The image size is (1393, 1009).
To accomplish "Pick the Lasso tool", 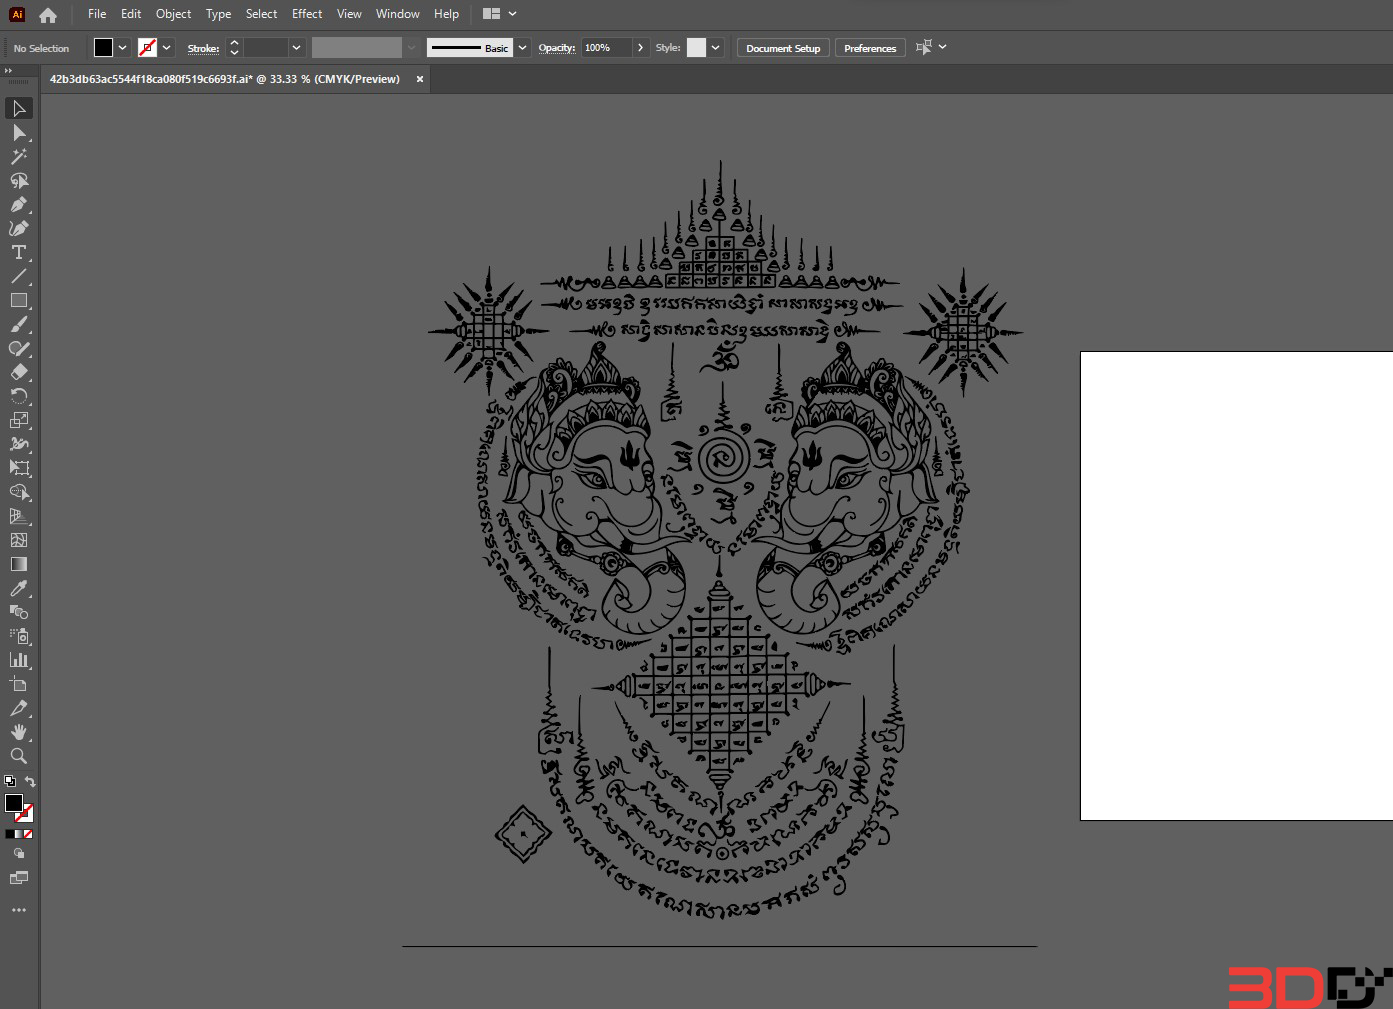I will [x=19, y=180].
